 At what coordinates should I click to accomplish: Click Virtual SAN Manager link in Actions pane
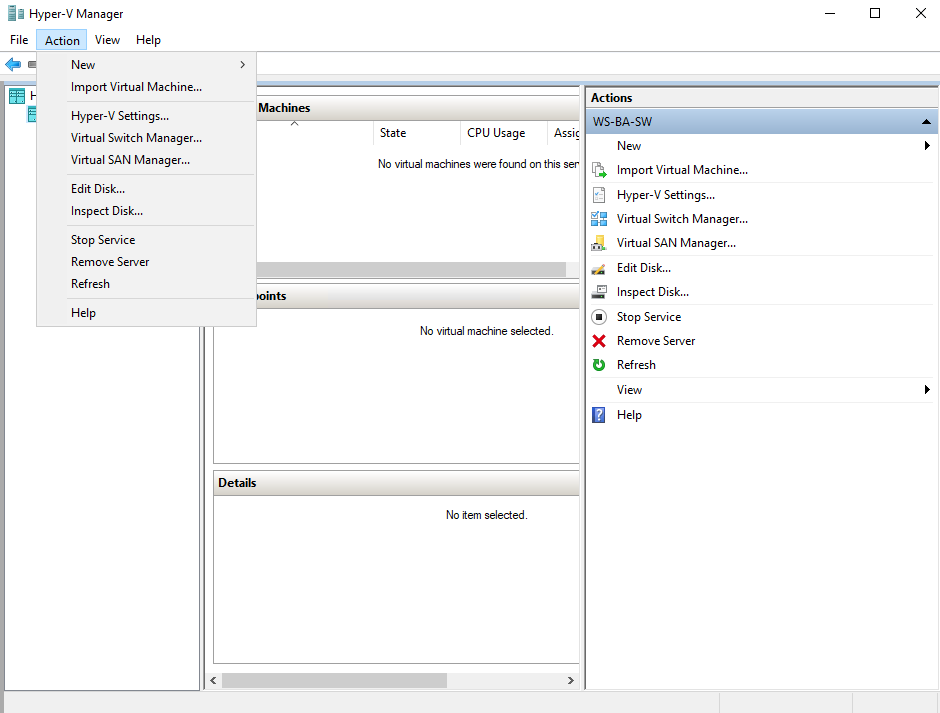(x=676, y=243)
